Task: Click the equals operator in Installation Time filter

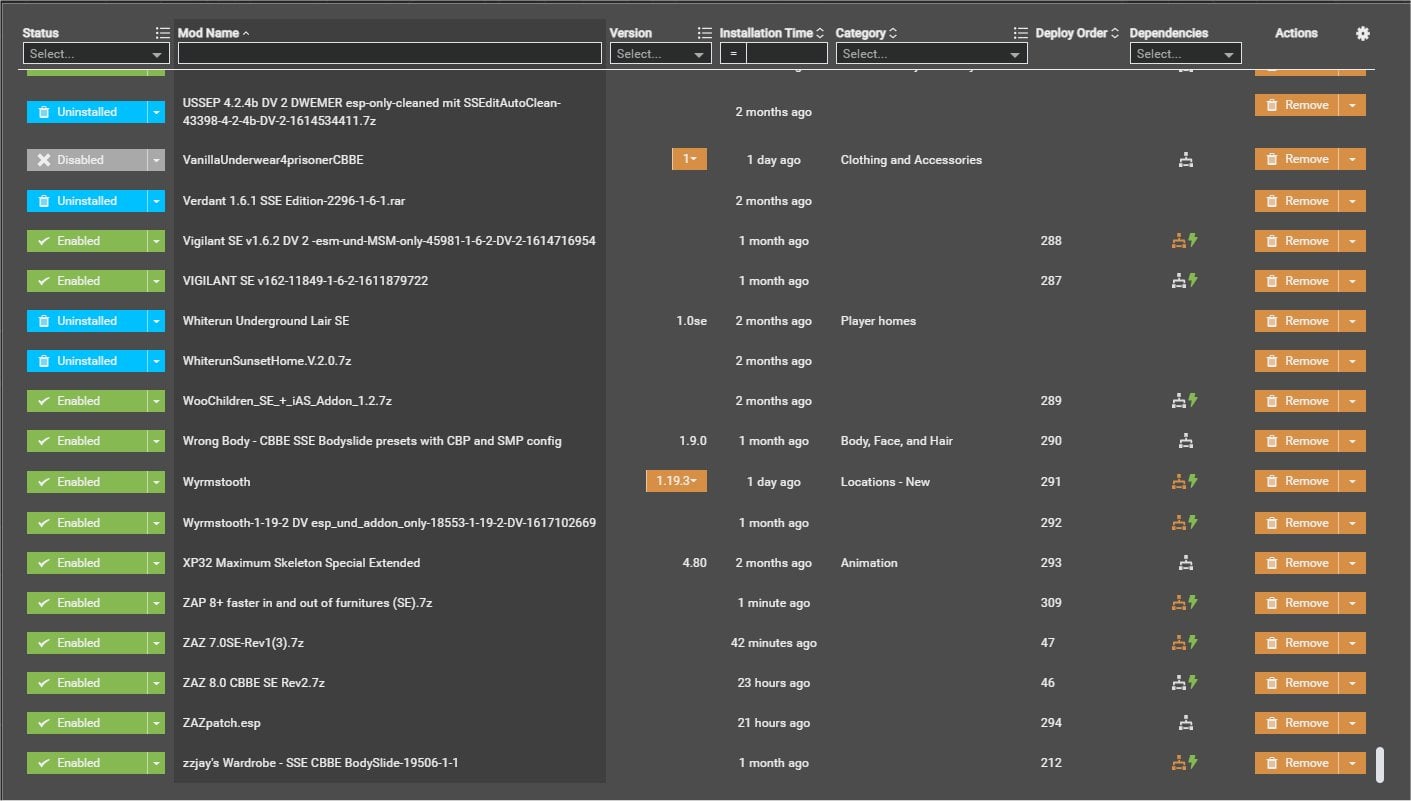Action: click(733, 54)
